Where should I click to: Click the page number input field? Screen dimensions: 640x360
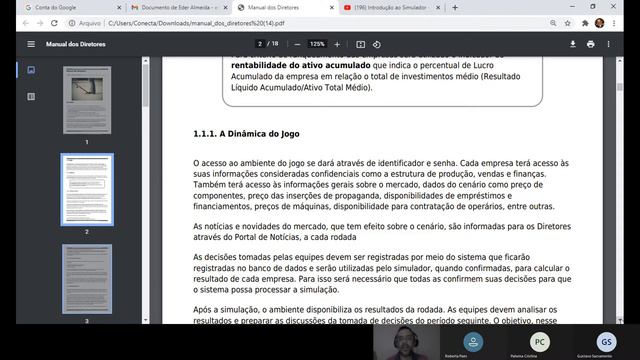260,44
